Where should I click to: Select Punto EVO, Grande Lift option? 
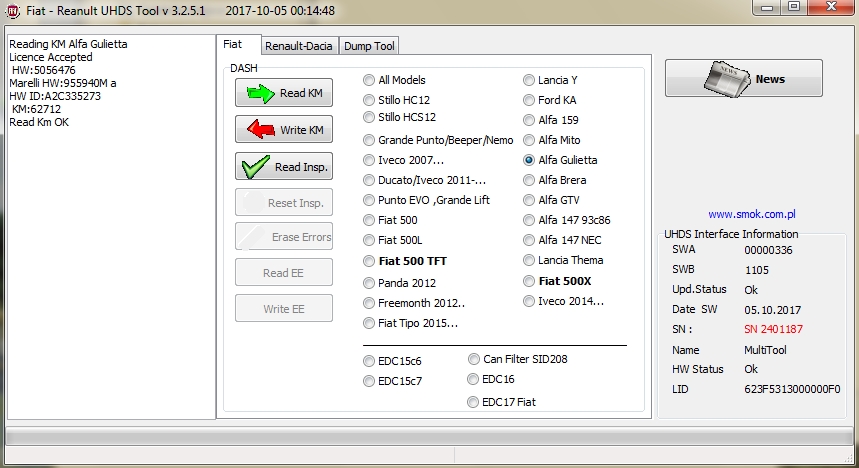click(369, 200)
